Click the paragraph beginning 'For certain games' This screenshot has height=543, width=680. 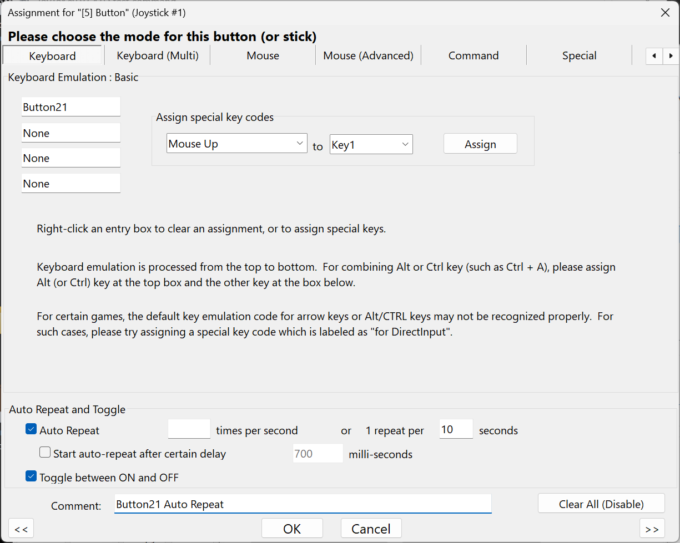tap(325, 324)
